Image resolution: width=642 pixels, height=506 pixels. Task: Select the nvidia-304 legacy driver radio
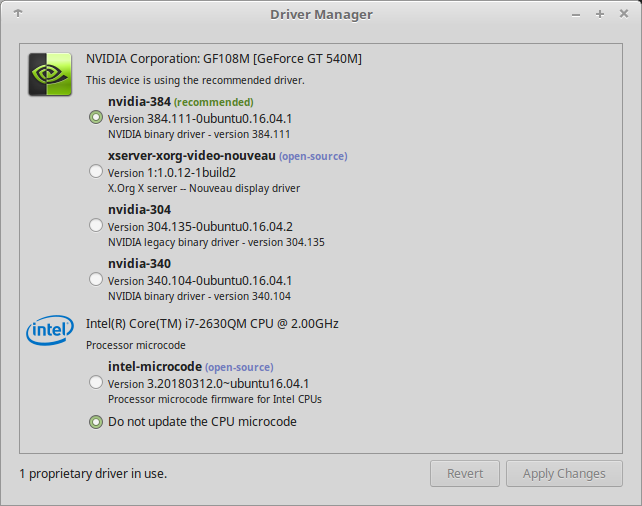click(96, 225)
